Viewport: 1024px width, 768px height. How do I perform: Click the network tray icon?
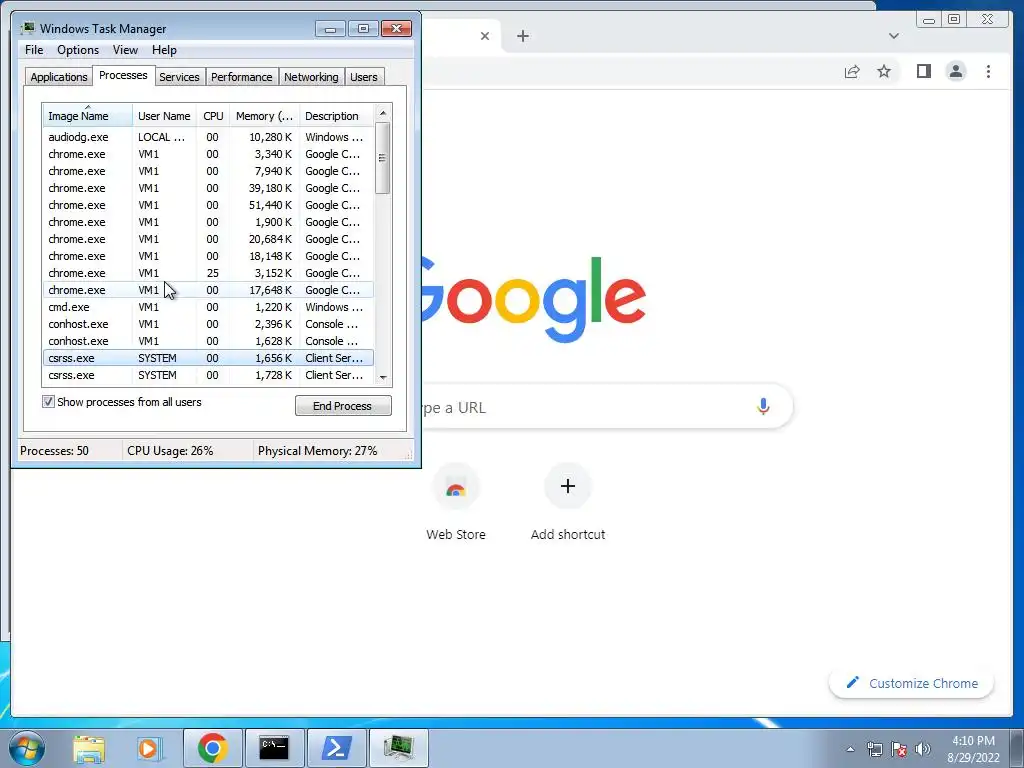point(874,749)
